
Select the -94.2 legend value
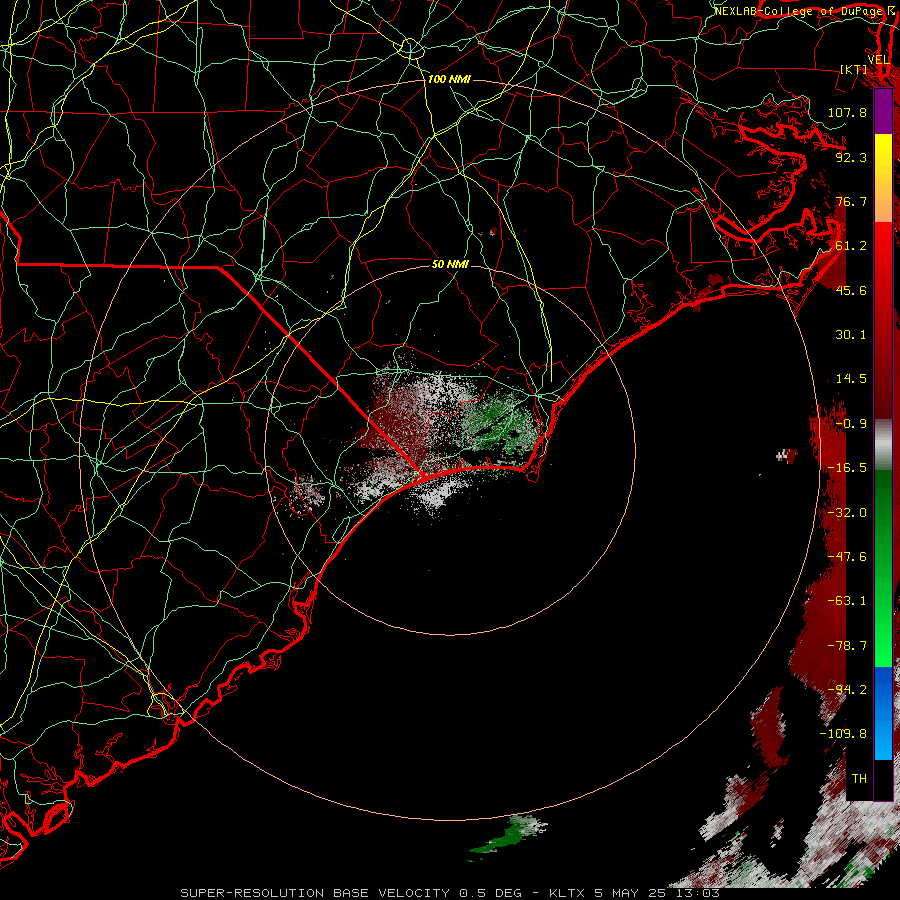click(847, 690)
